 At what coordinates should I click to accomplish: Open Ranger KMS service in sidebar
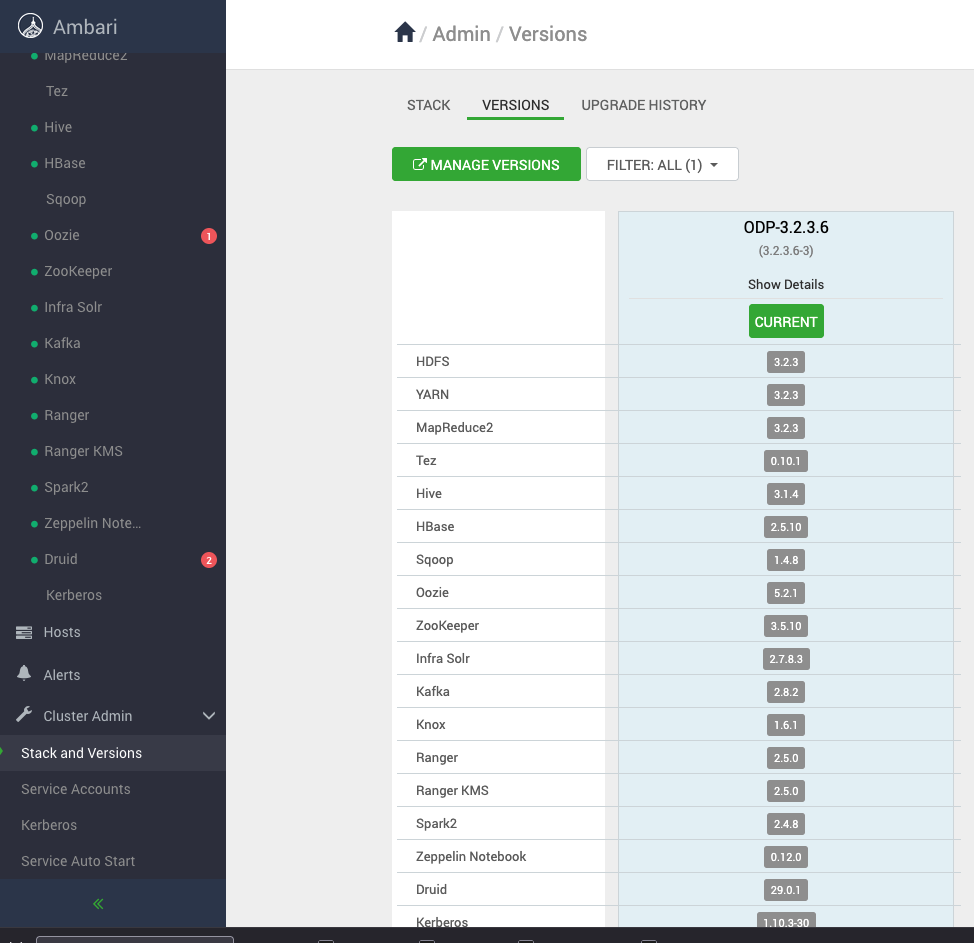(x=83, y=452)
